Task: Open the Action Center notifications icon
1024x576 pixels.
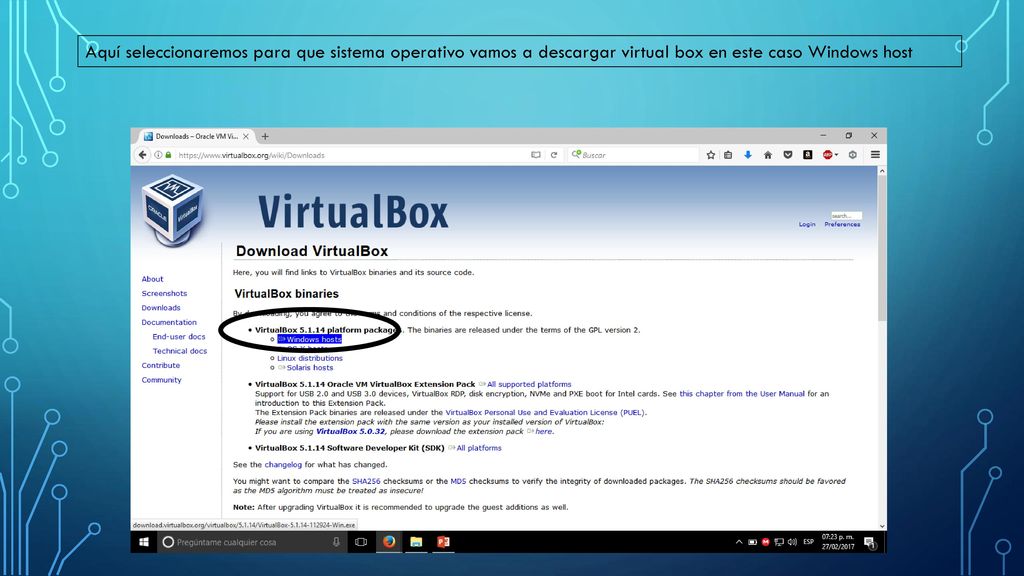Action: [x=869, y=542]
